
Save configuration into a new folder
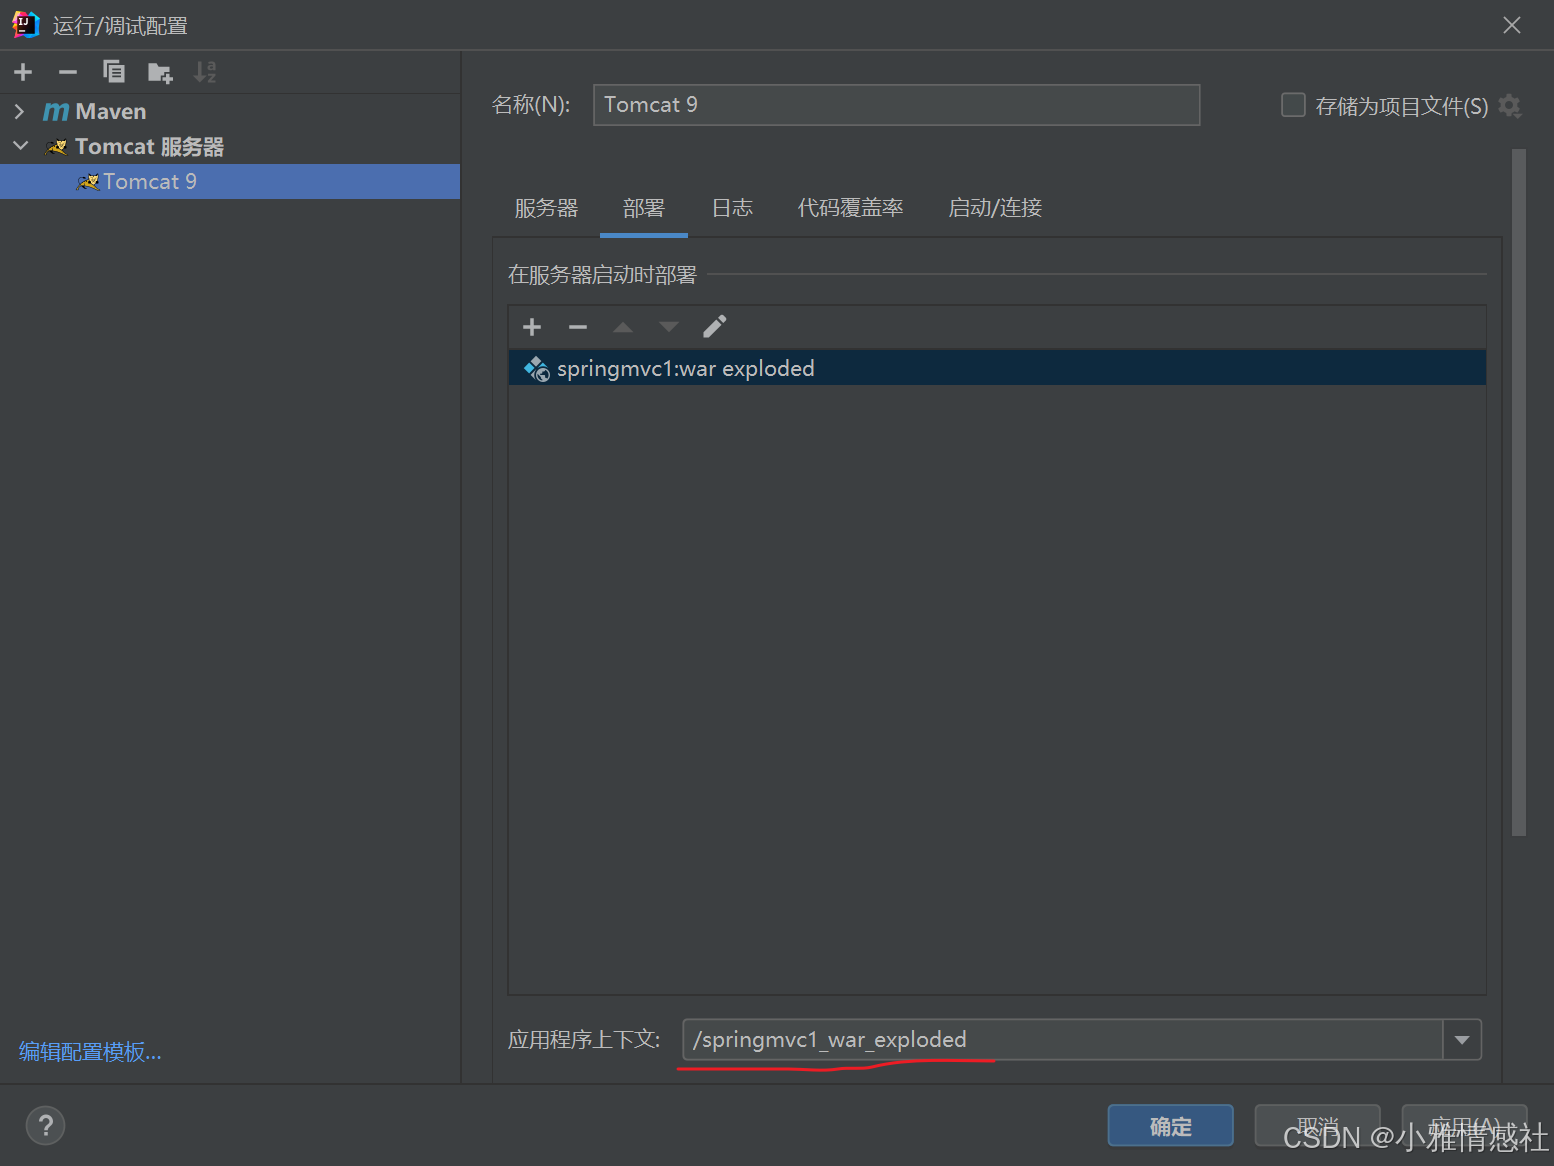point(160,72)
